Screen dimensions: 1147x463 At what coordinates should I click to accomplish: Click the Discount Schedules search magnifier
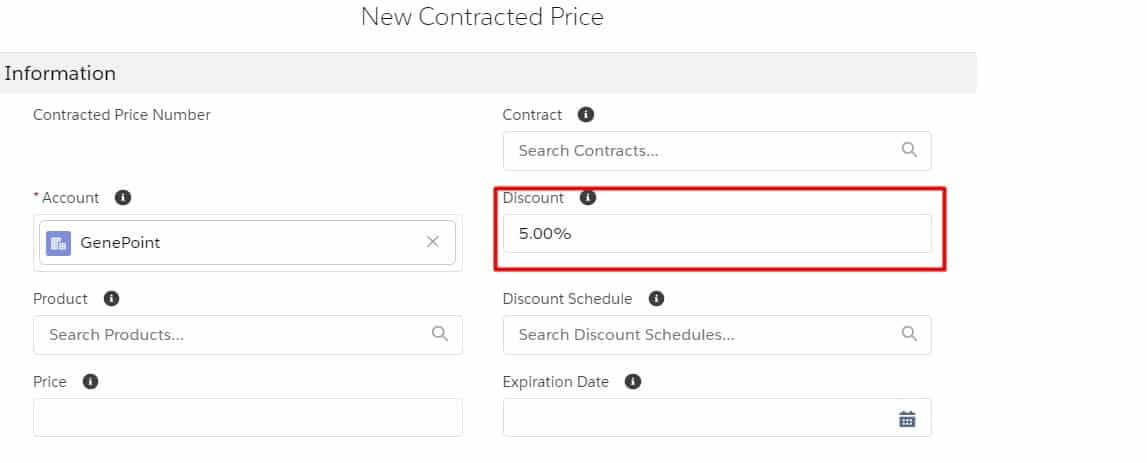pyautogui.click(x=909, y=334)
